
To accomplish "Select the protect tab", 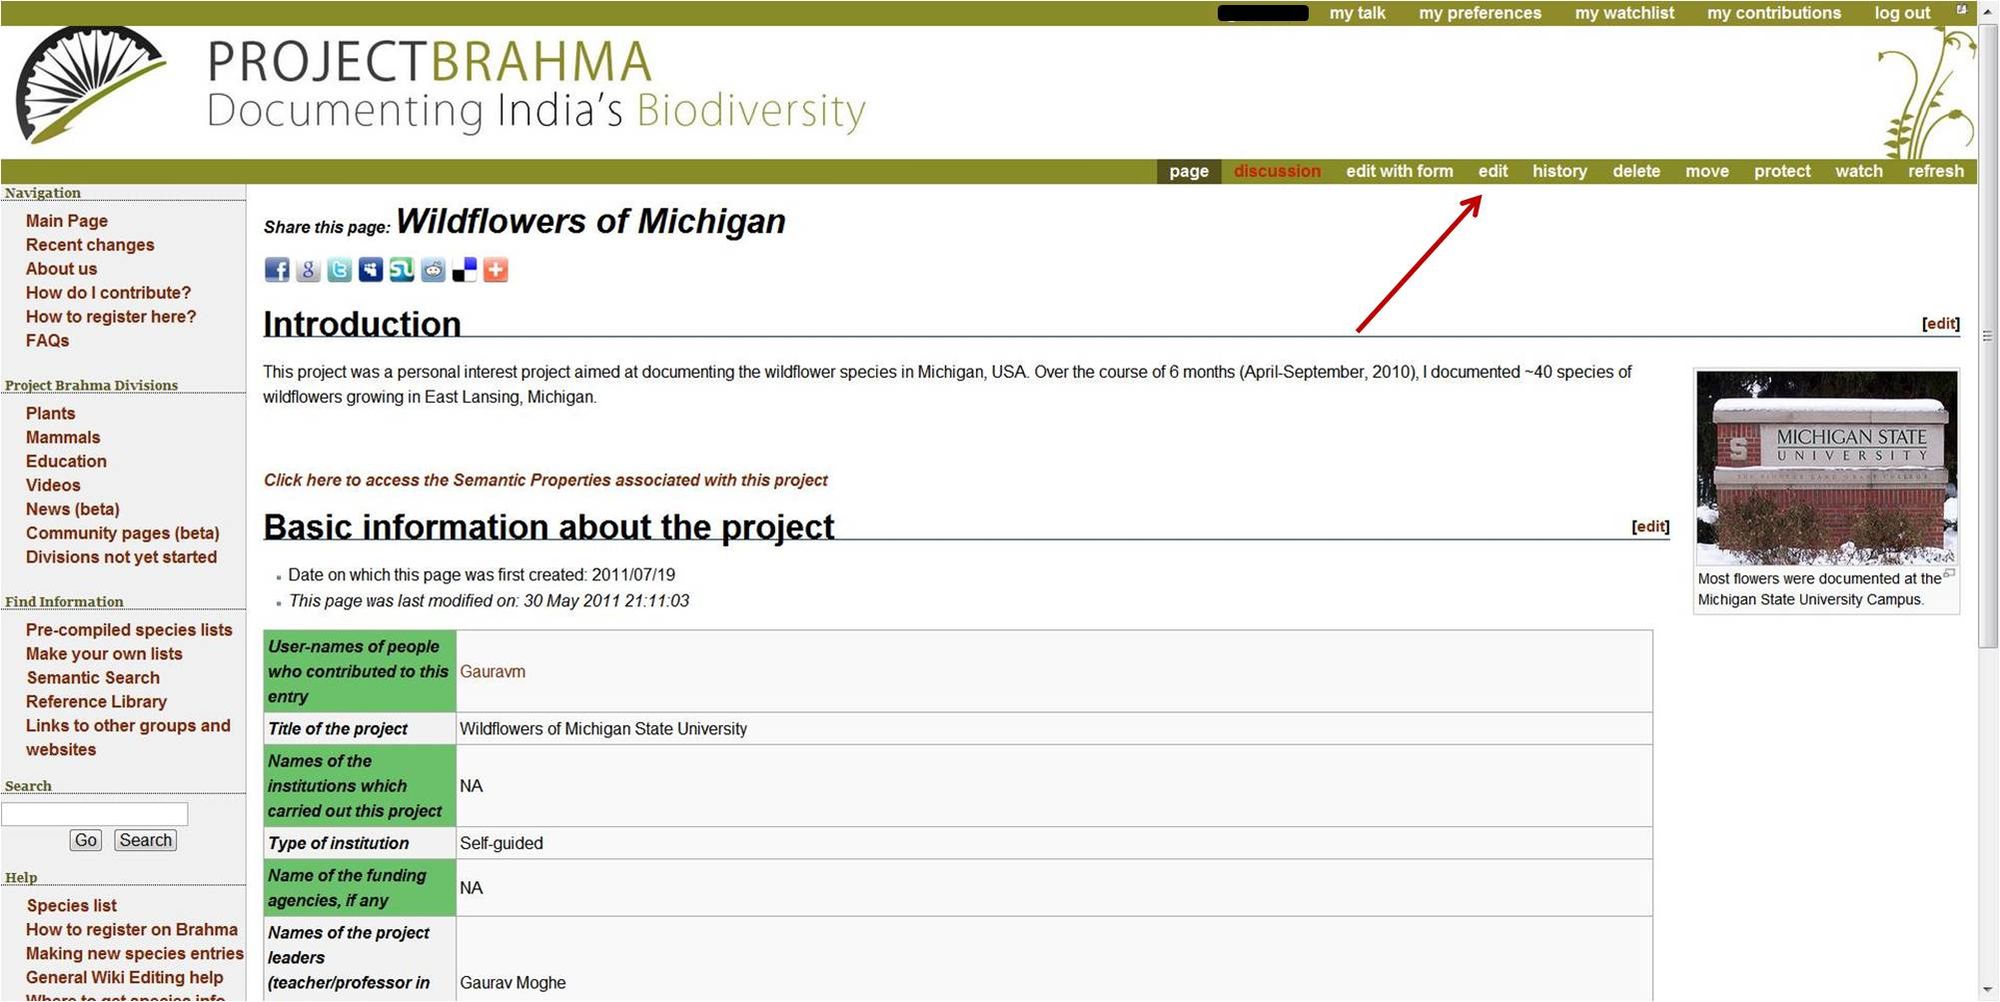I will tap(1782, 171).
